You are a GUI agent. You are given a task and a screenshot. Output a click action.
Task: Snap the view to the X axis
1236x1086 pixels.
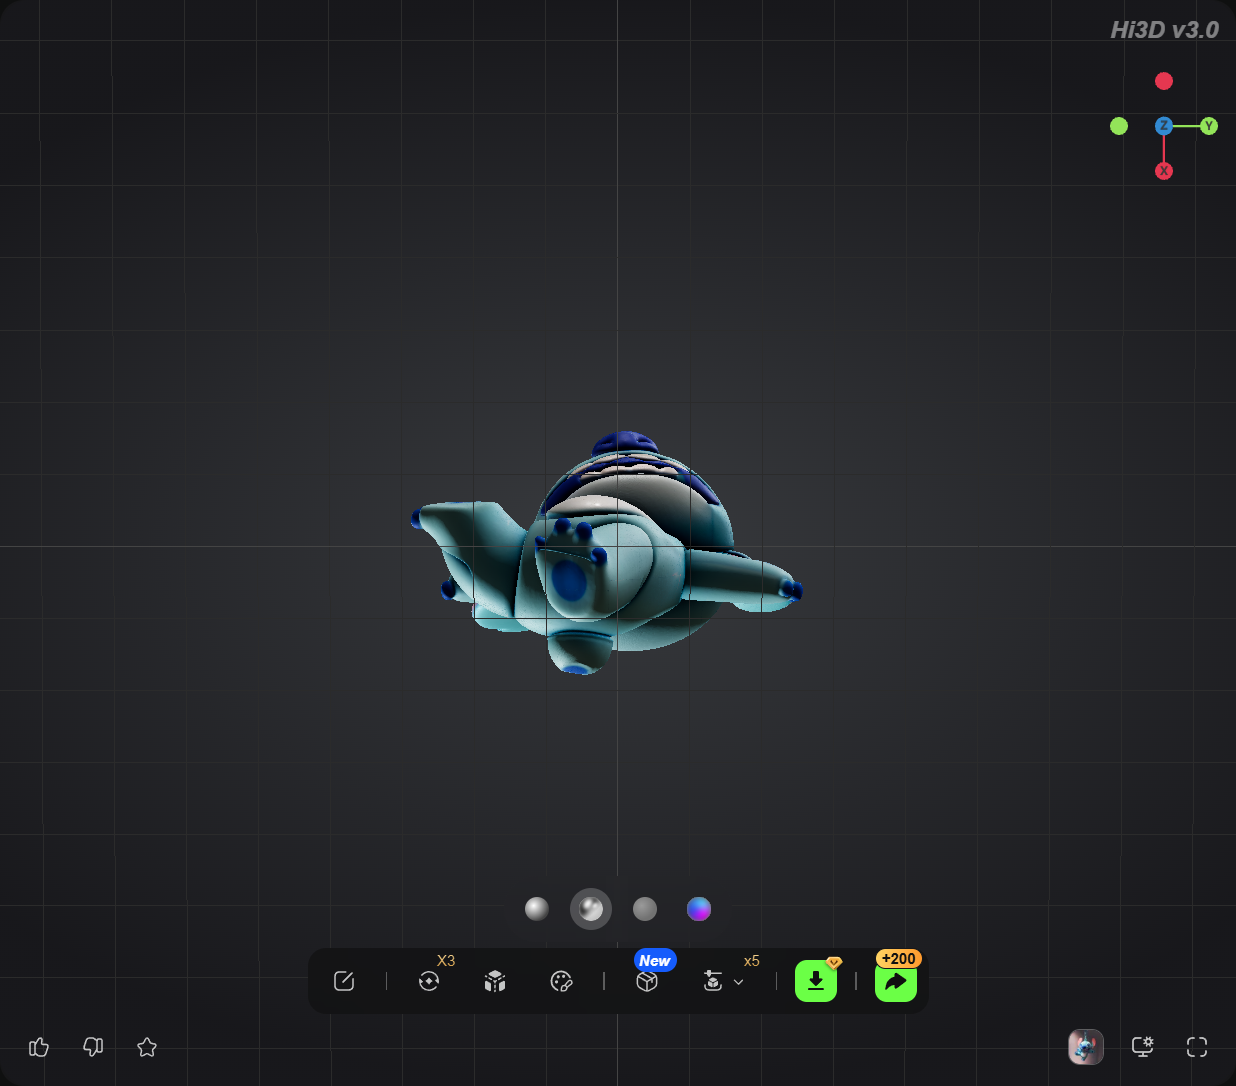pyautogui.click(x=1164, y=171)
